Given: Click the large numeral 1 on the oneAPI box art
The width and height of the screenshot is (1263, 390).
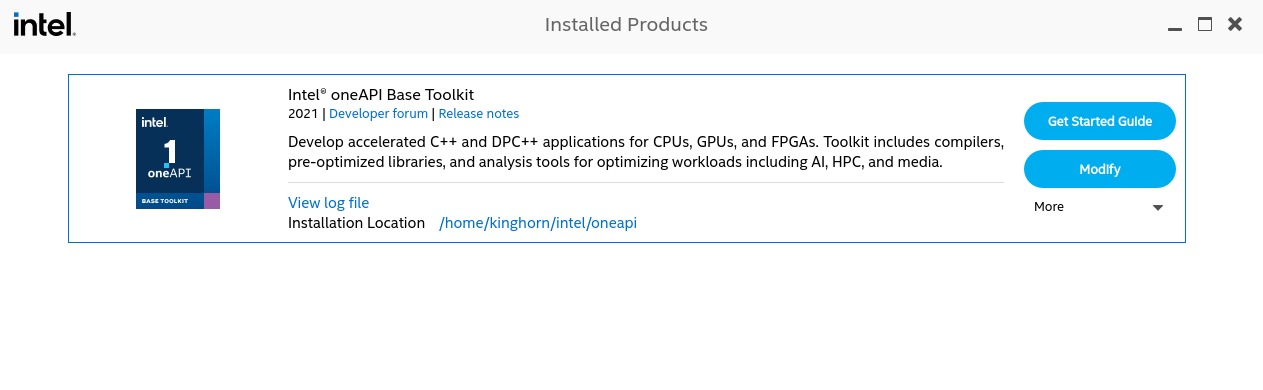Looking at the screenshot, I should pyautogui.click(x=170, y=151).
